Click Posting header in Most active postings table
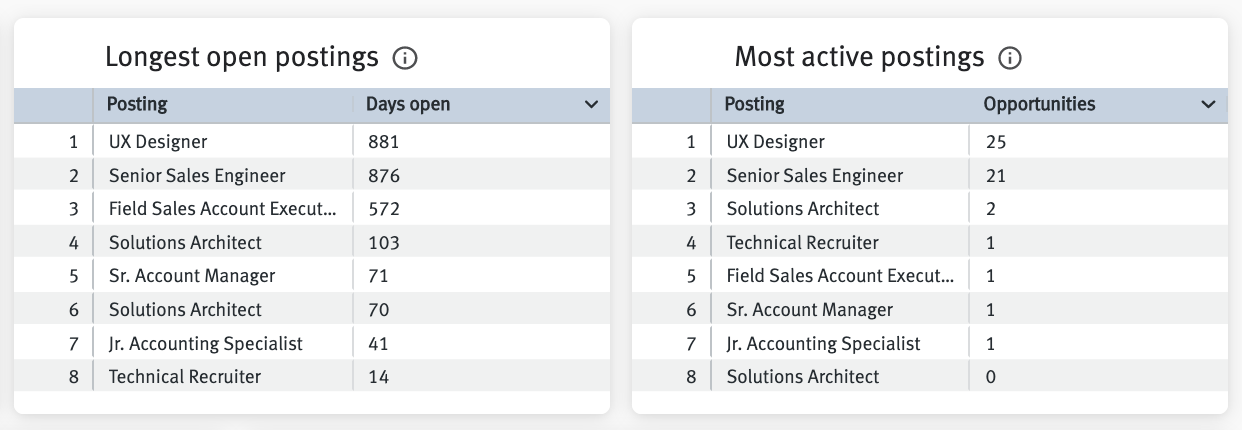Screen dimensions: 1242x430 click(754, 104)
